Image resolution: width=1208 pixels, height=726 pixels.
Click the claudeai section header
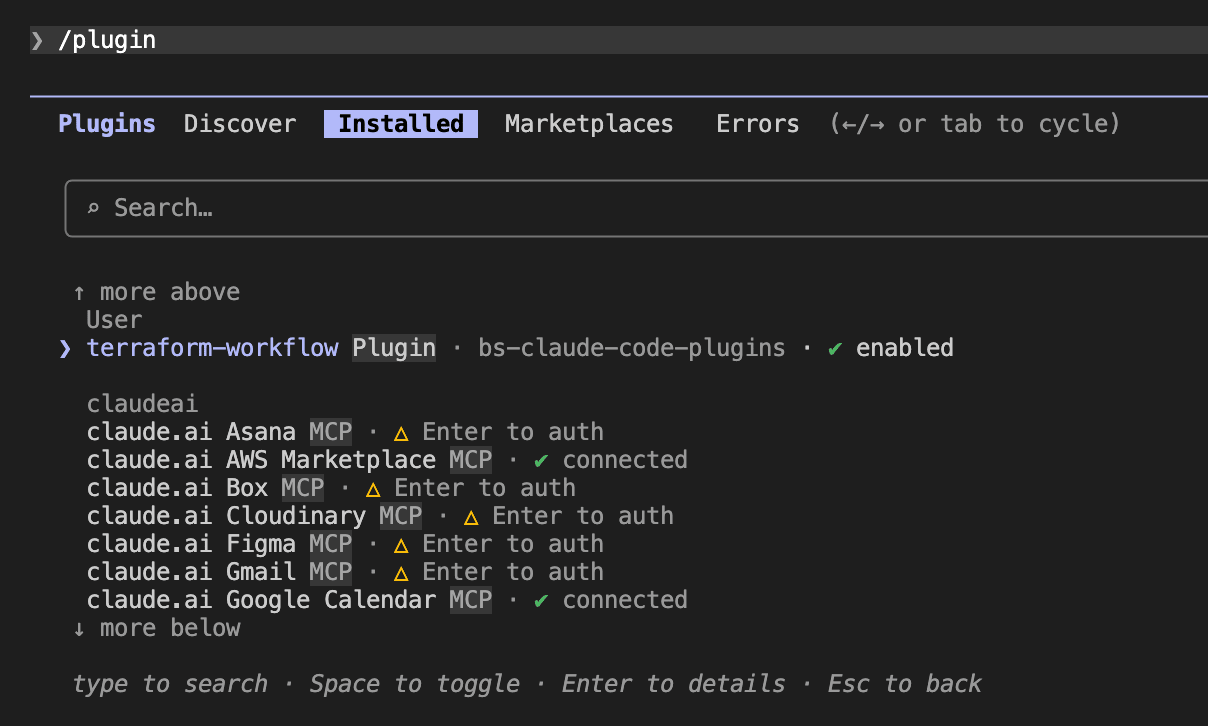[x=142, y=402]
